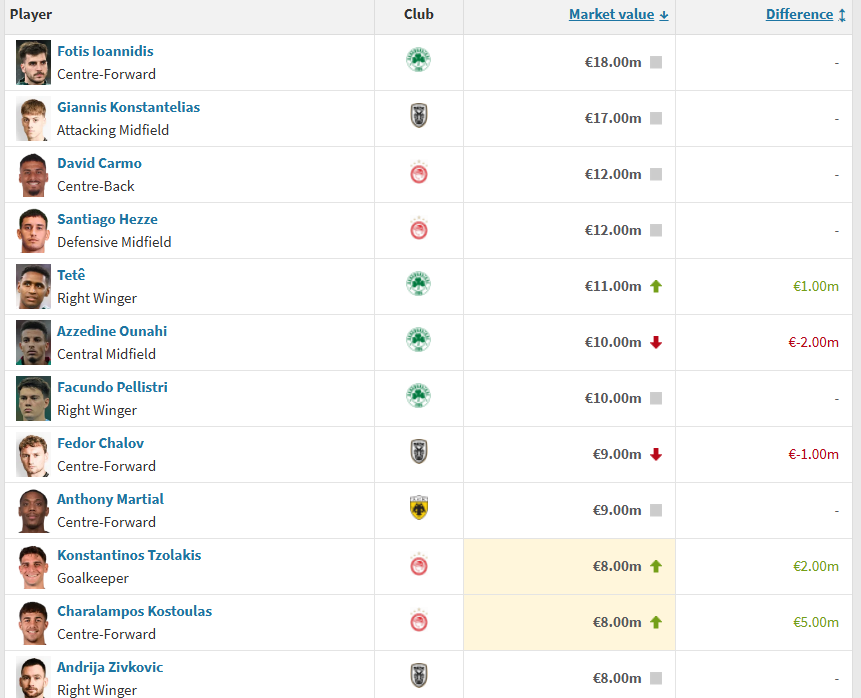Viewport: 861px width, 698px height.
Task: Click red down arrow beside Azzedine Ounahi's value
Action: point(656,342)
